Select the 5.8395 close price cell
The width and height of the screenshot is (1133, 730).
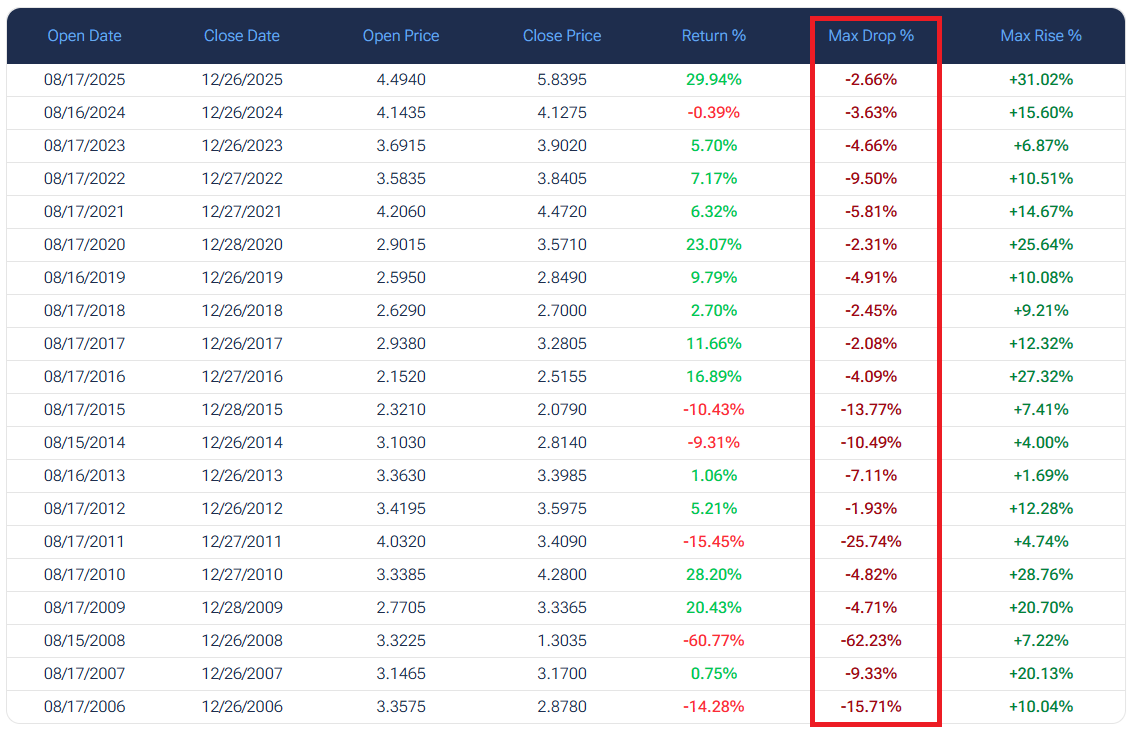tap(561, 80)
